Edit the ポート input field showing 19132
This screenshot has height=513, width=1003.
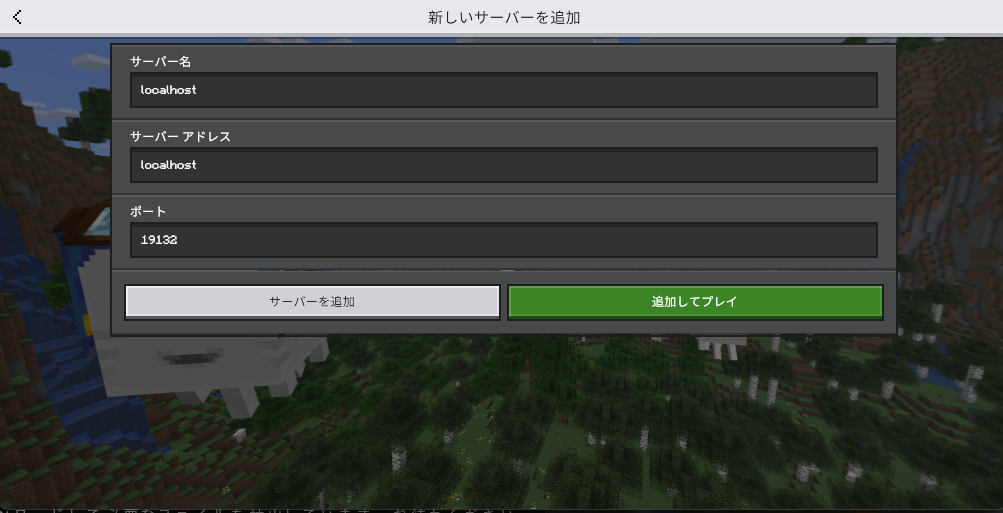503,240
